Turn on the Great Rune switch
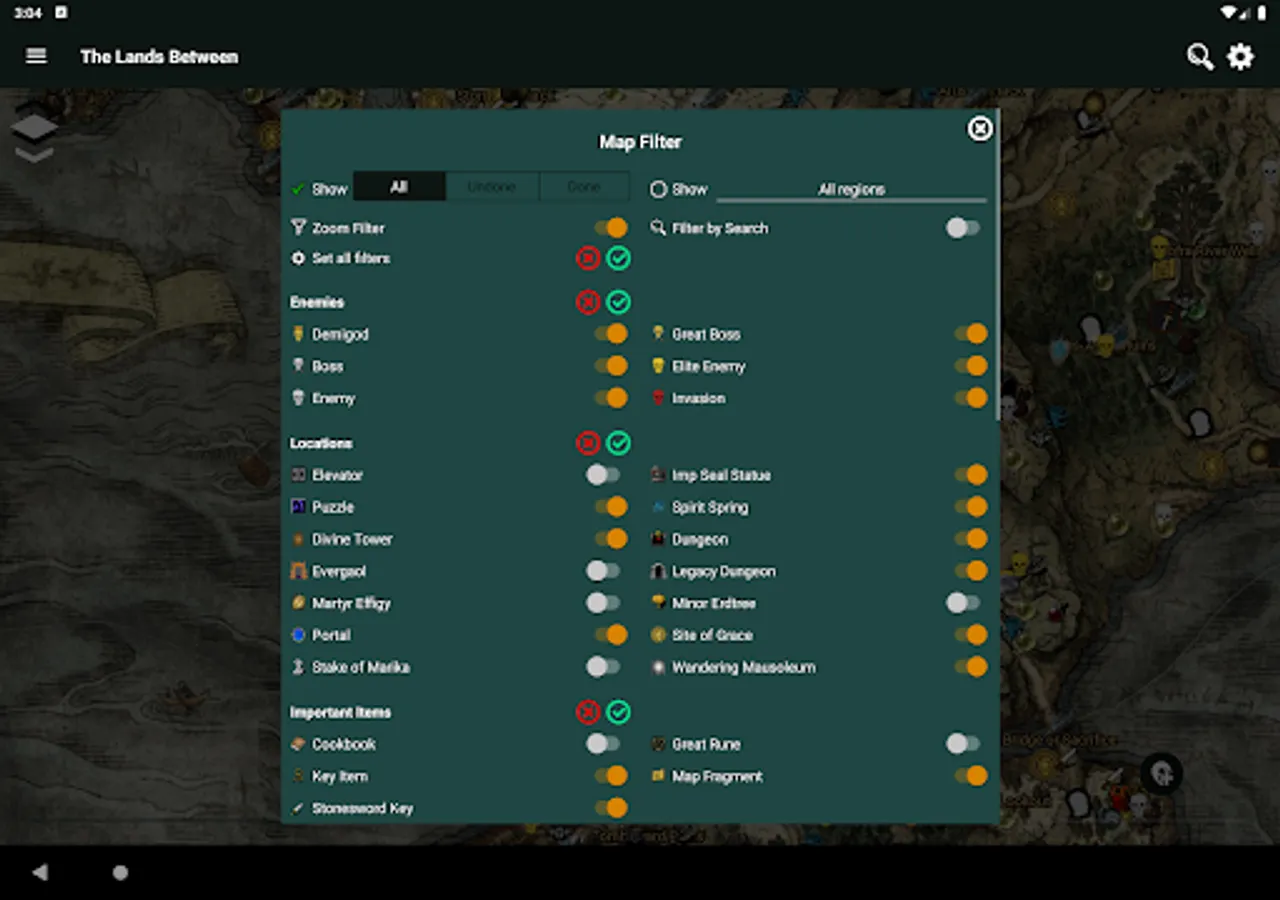The width and height of the screenshot is (1280, 900). tap(963, 744)
